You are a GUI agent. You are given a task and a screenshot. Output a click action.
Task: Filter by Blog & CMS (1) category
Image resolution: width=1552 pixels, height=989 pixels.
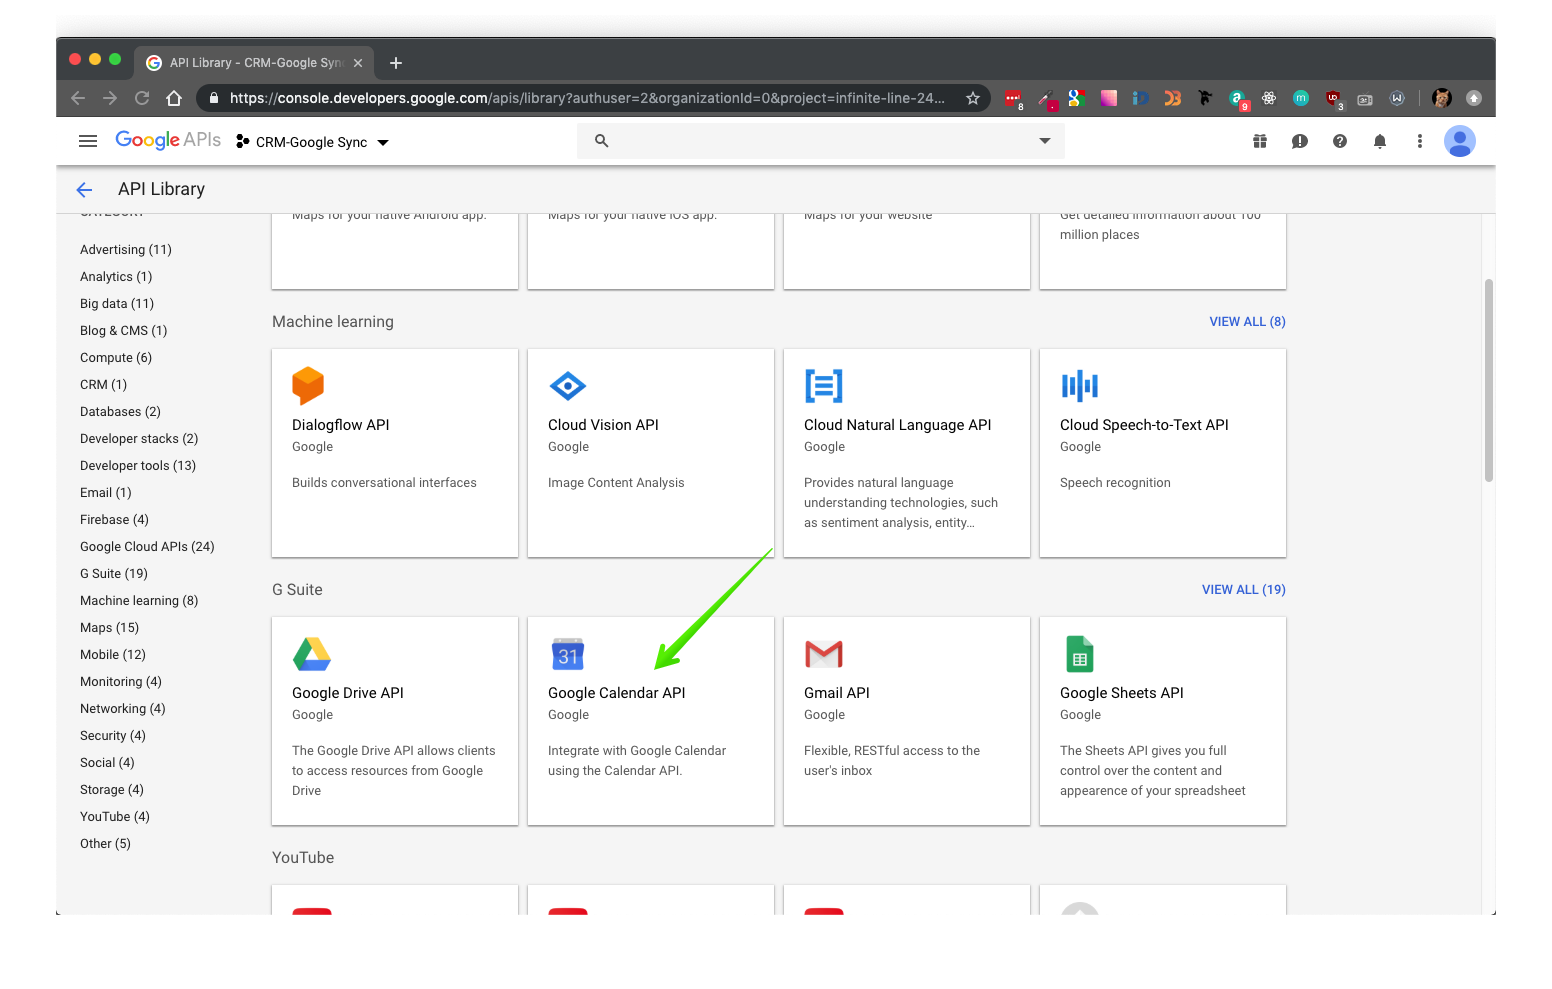124,331
